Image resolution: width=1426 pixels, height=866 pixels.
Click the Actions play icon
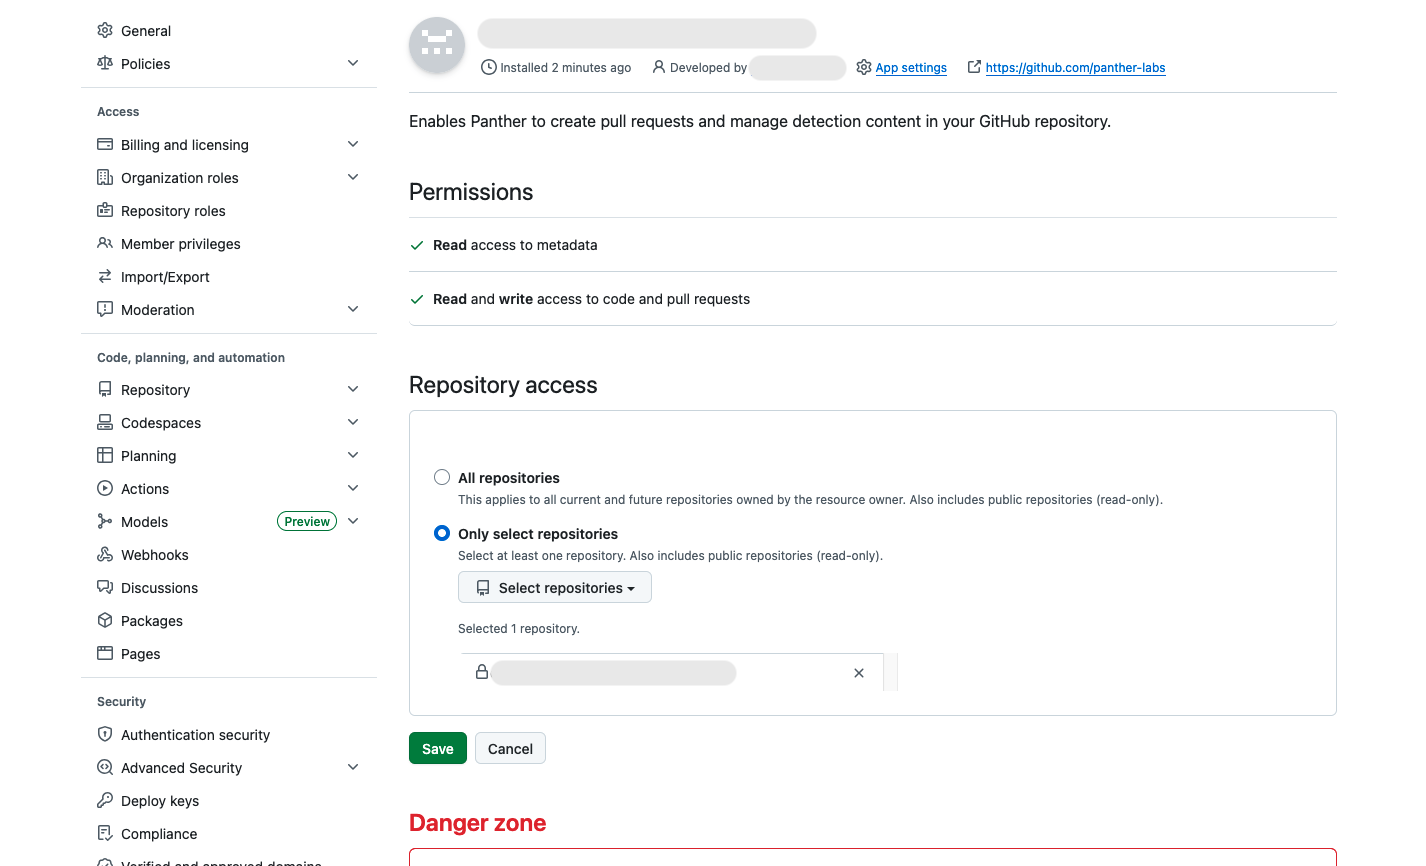coord(105,489)
